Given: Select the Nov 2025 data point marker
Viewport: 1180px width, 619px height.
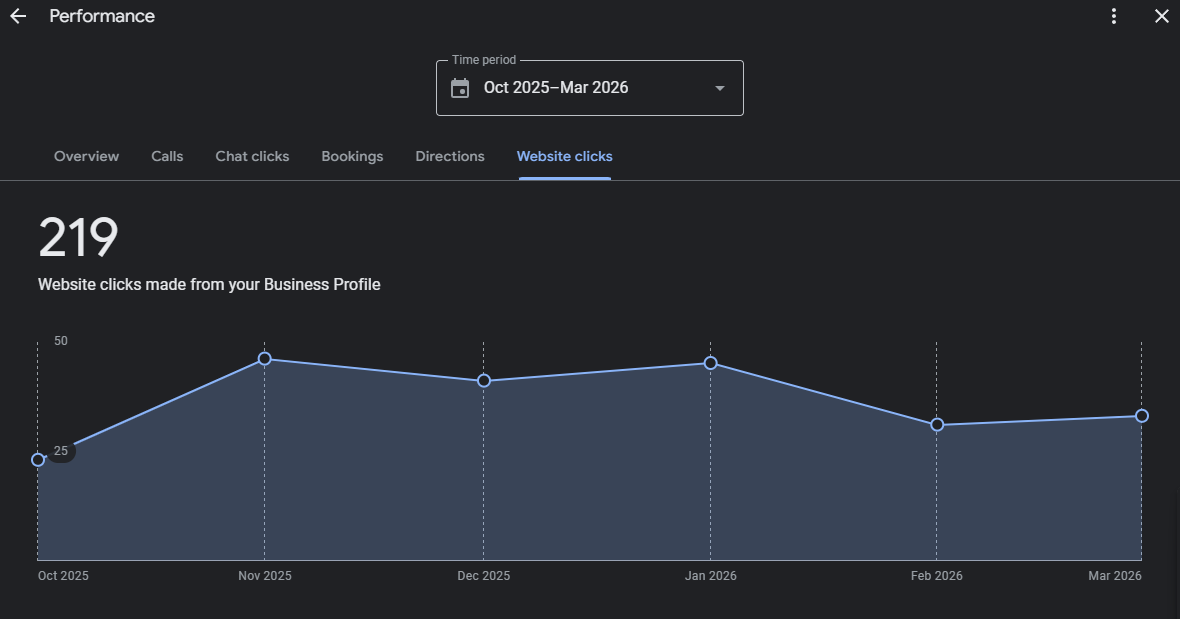Looking at the screenshot, I should [x=264, y=359].
